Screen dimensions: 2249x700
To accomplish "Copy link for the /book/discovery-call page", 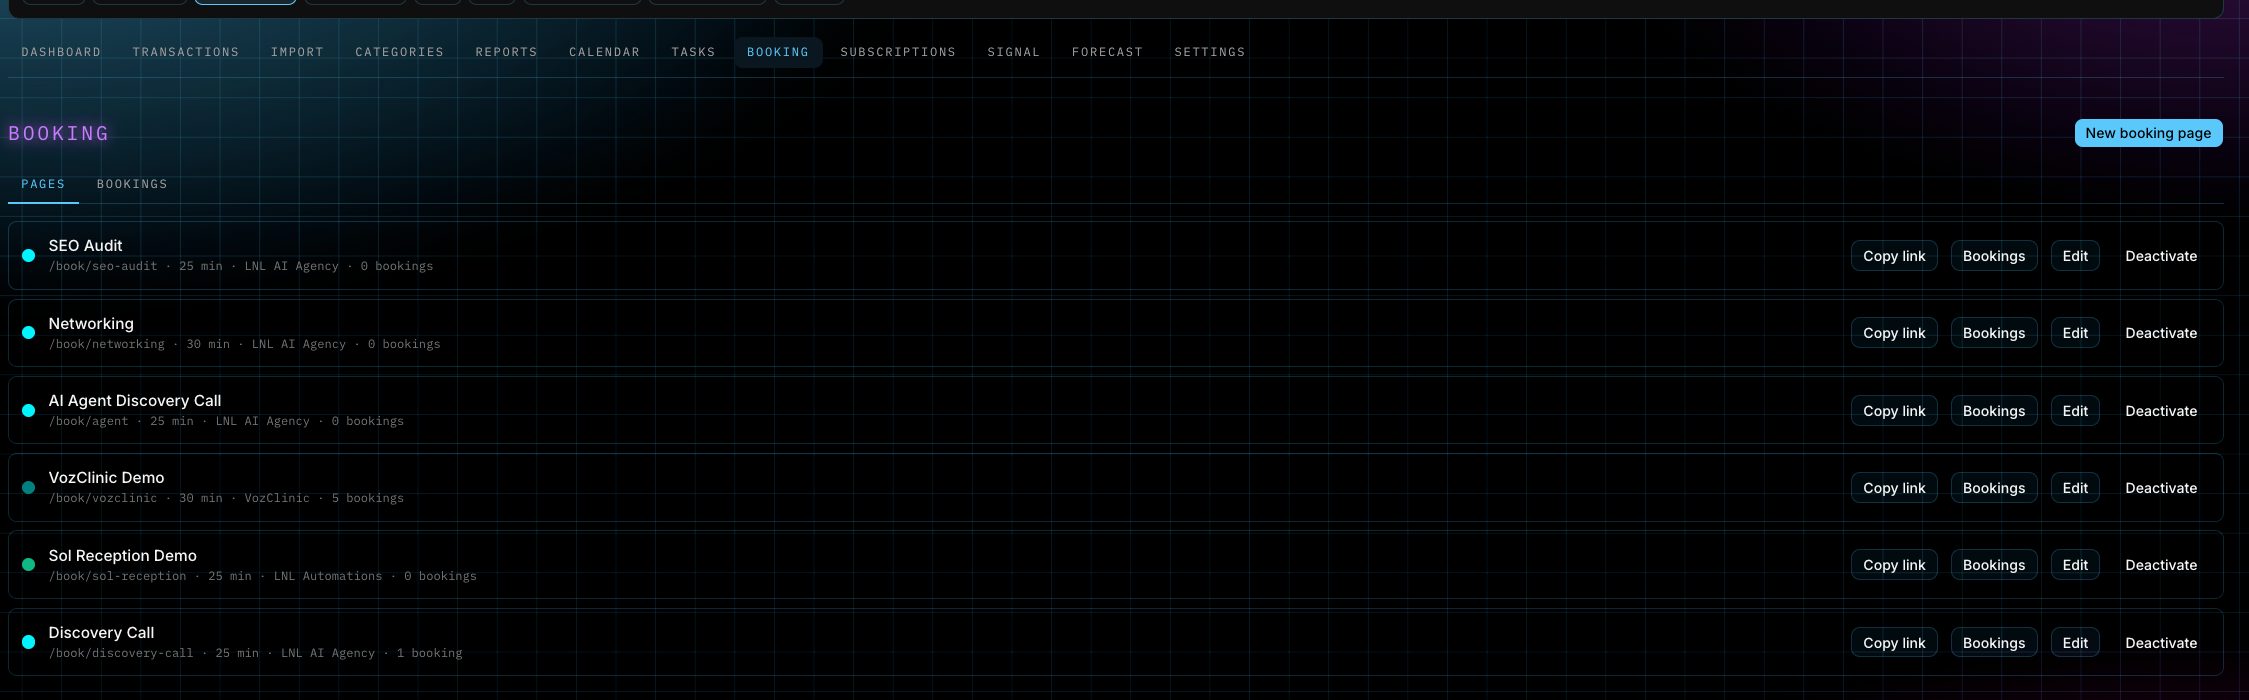I will pyautogui.click(x=1894, y=643).
